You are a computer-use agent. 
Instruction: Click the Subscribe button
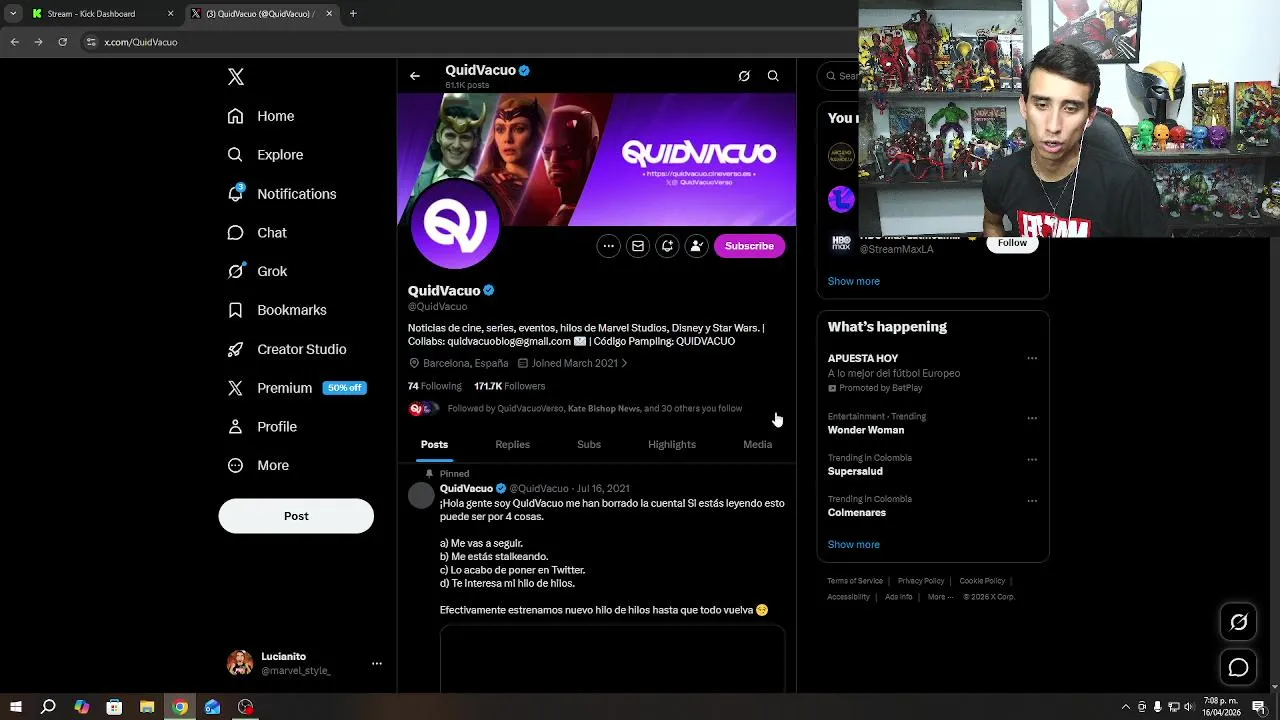749,246
